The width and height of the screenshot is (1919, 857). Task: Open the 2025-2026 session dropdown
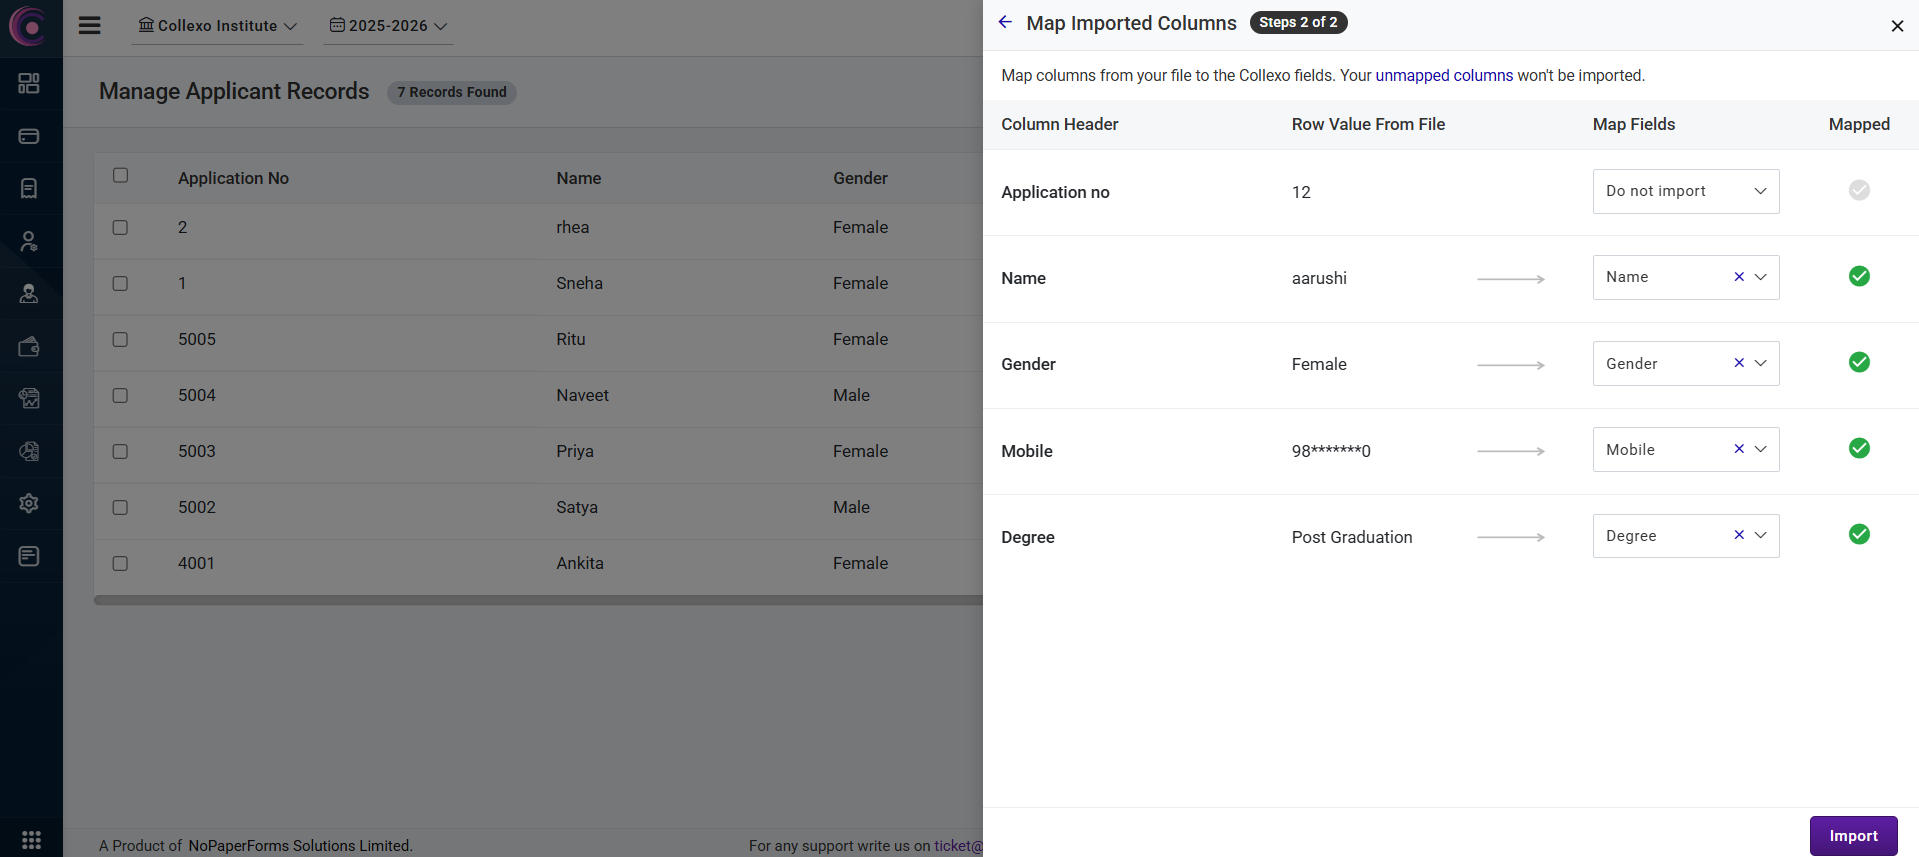388,26
